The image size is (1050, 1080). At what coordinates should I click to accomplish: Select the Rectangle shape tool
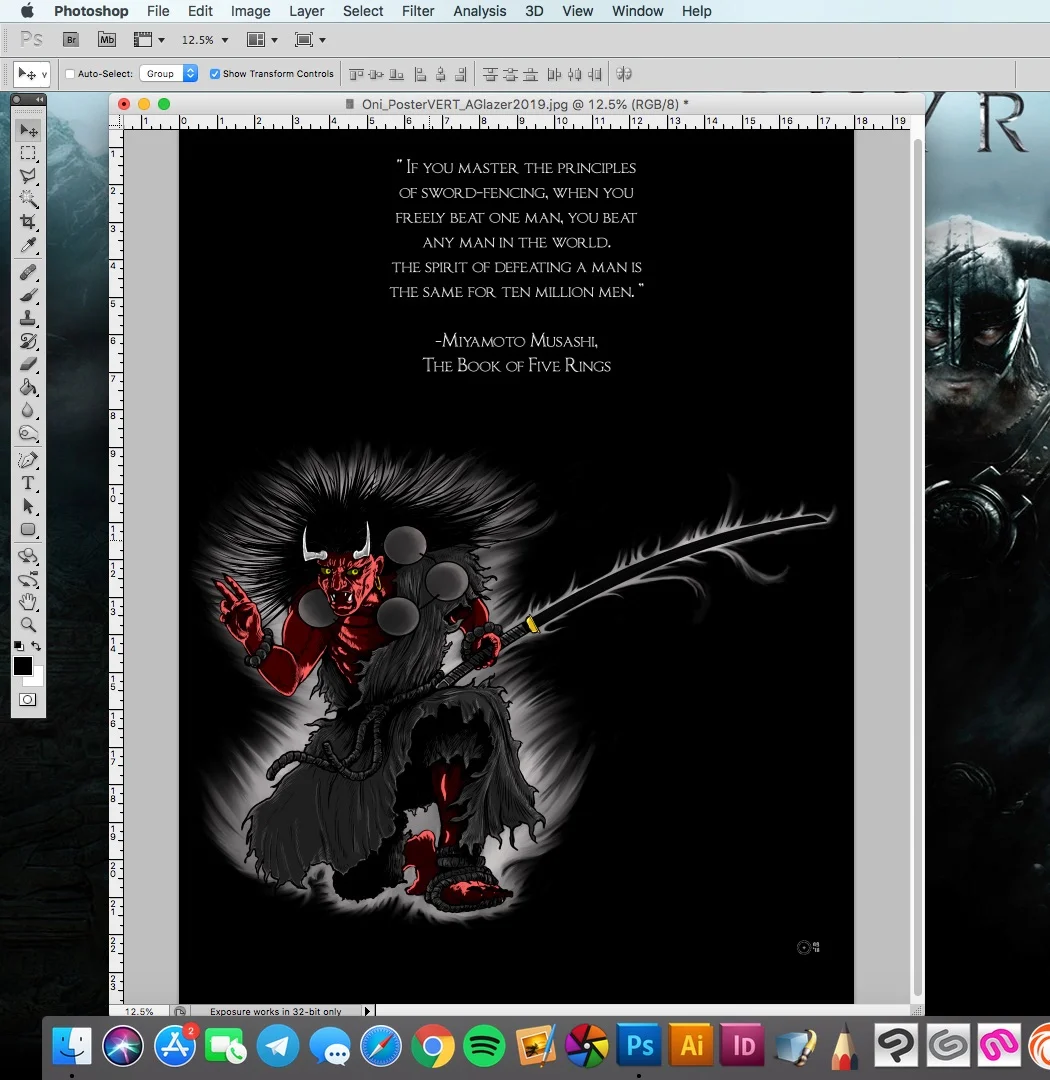tap(28, 530)
